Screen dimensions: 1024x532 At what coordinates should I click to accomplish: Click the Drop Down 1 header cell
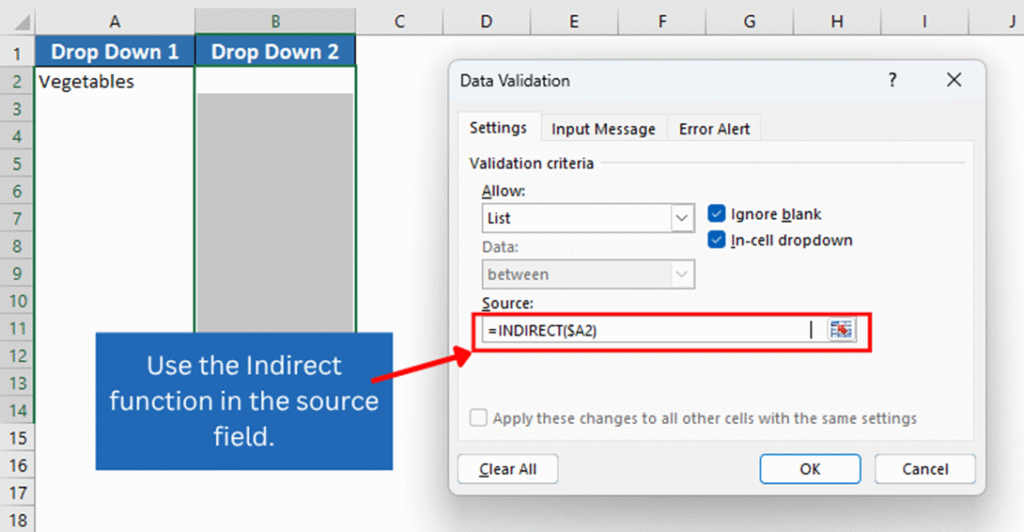[x=114, y=52]
